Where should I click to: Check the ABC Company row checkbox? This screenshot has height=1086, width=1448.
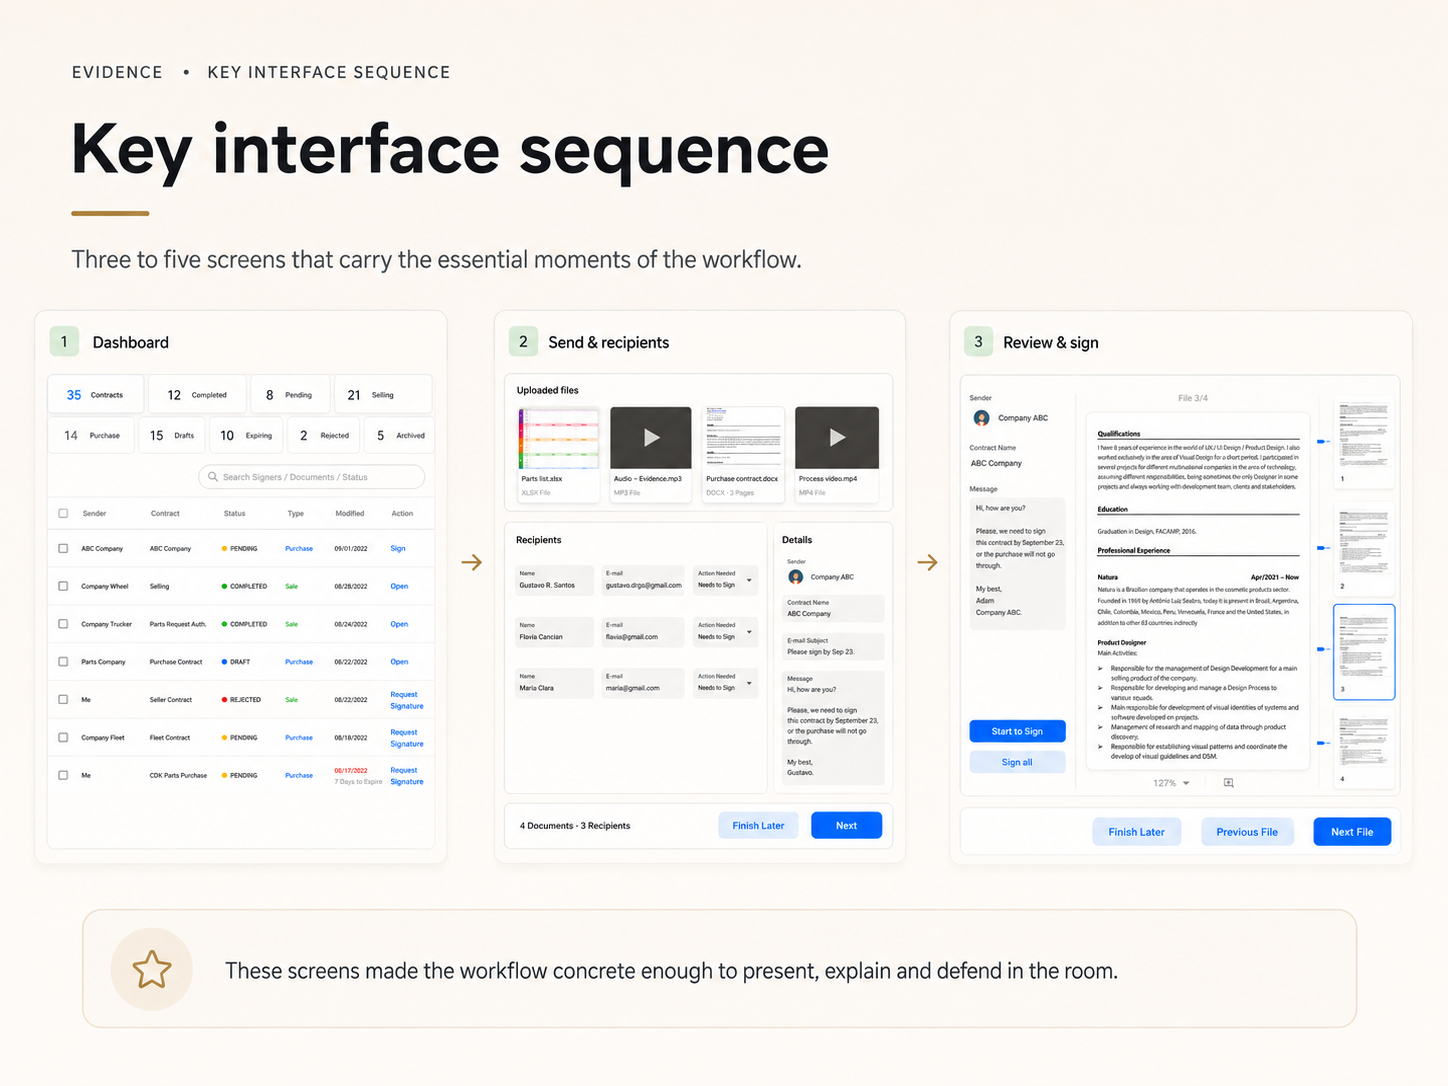tap(63, 548)
